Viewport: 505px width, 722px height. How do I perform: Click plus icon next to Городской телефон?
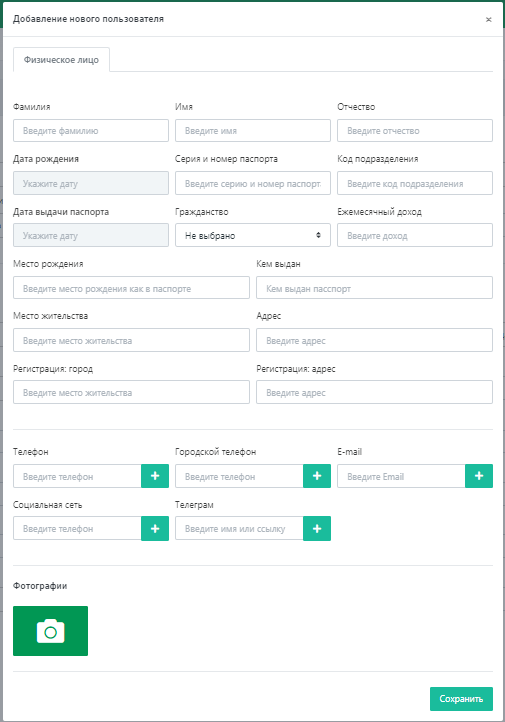click(317, 476)
